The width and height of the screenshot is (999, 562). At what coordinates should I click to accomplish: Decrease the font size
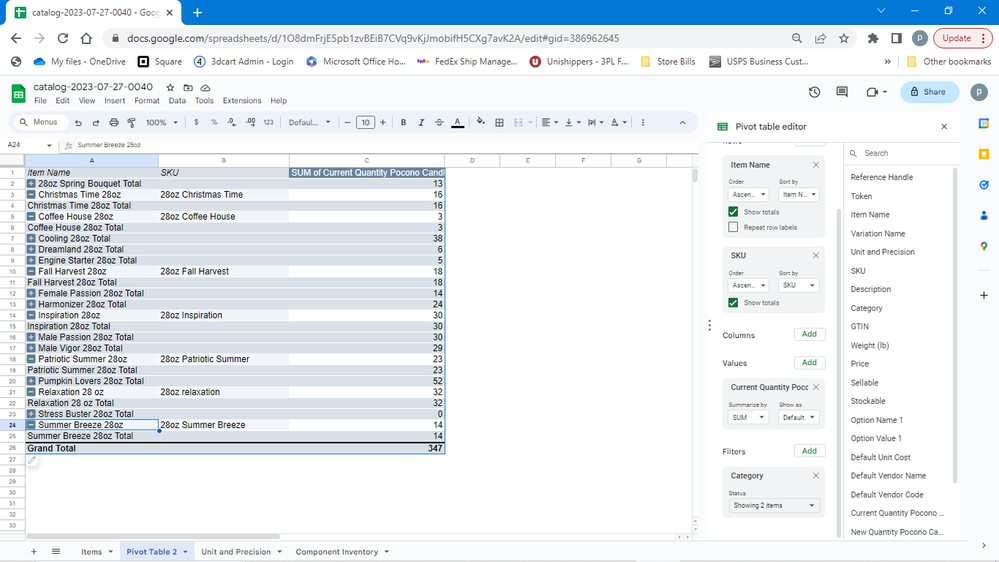tap(347, 122)
